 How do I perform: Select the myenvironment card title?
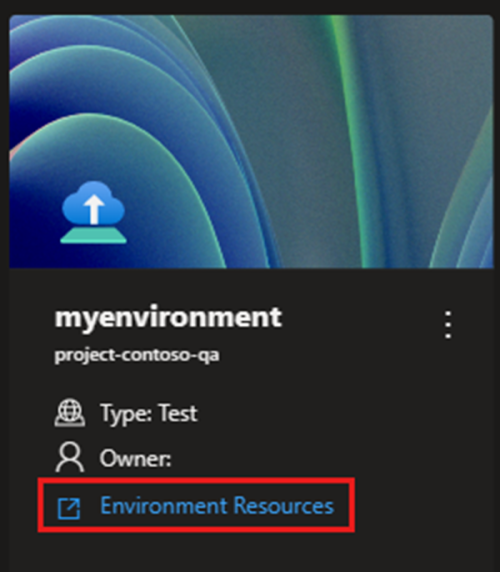(168, 318)
